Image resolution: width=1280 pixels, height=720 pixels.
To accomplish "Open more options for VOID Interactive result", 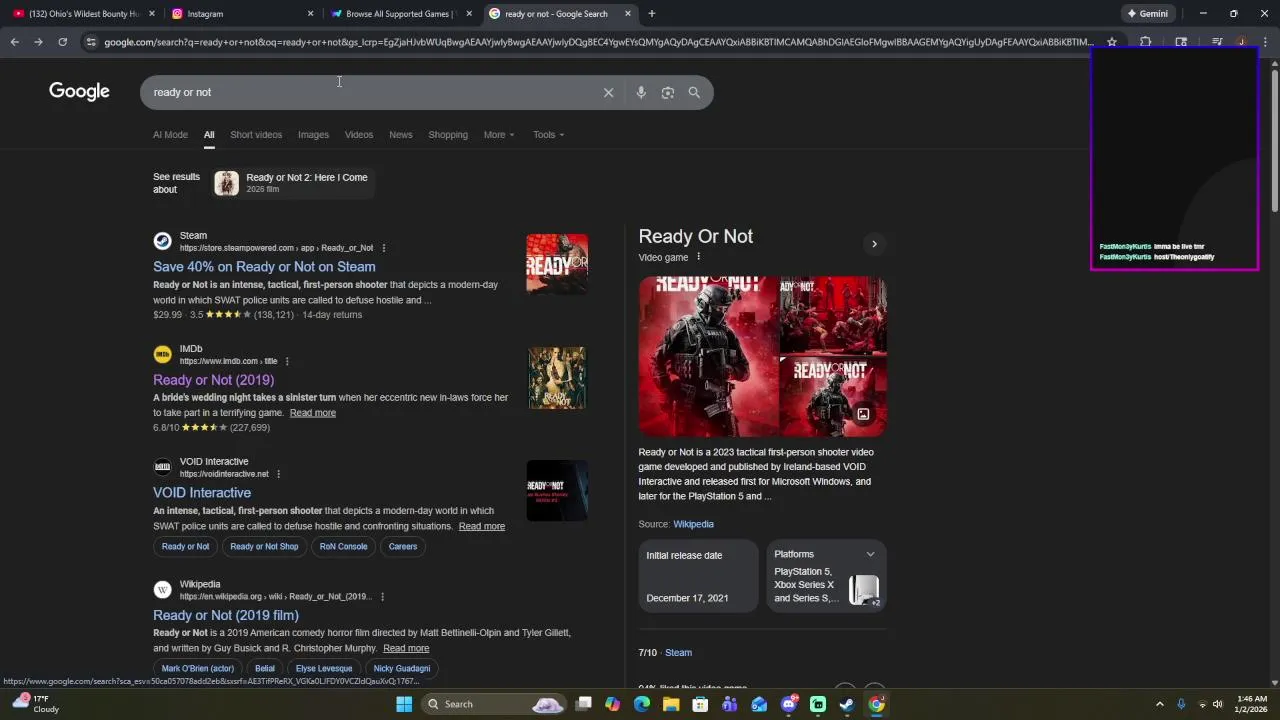I will (x=278, y=474).
